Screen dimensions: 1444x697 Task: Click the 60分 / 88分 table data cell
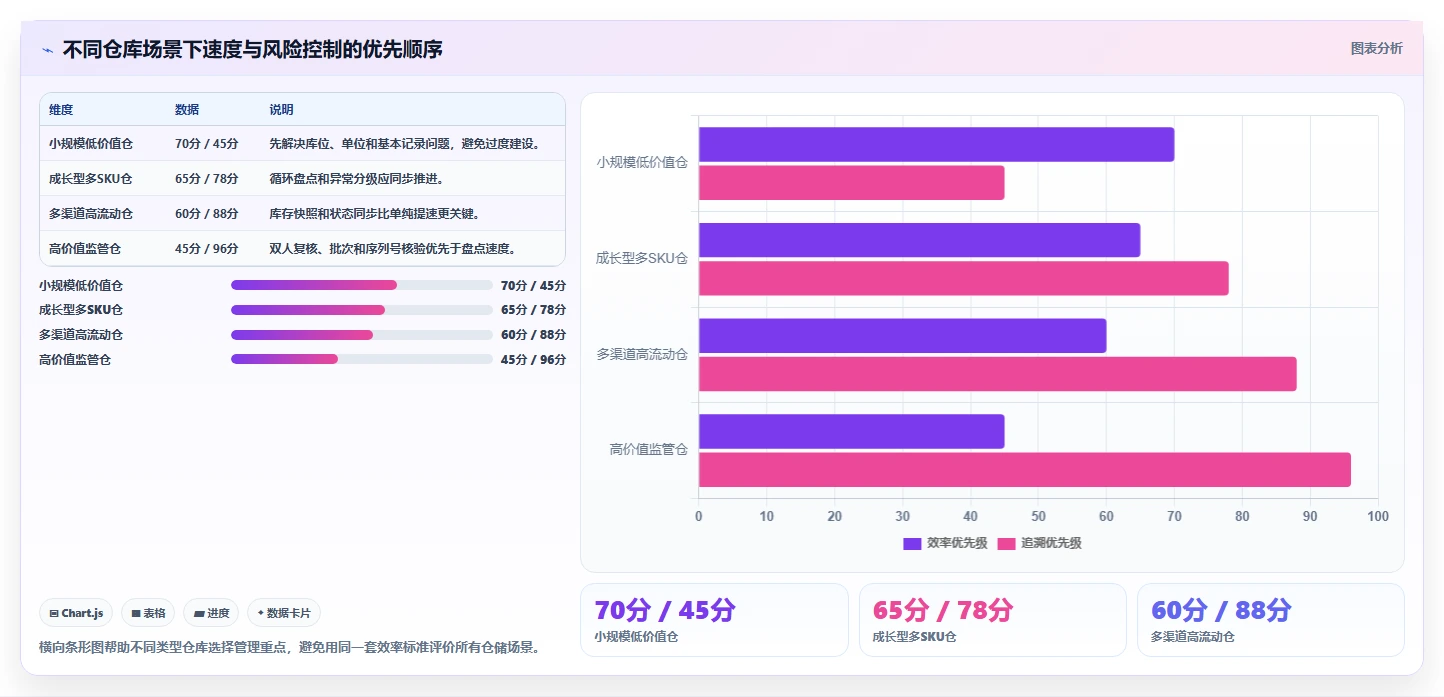point(207,213)
